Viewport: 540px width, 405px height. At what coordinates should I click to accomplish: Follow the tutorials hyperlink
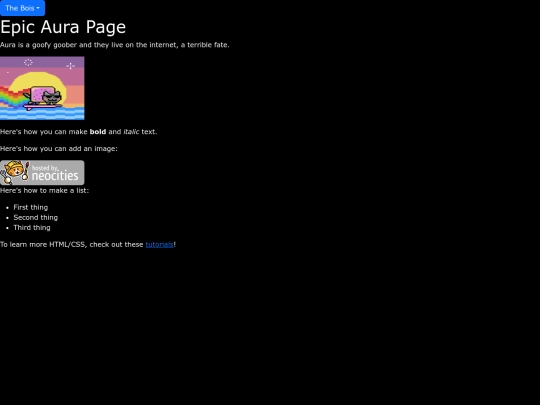[159, 245]
